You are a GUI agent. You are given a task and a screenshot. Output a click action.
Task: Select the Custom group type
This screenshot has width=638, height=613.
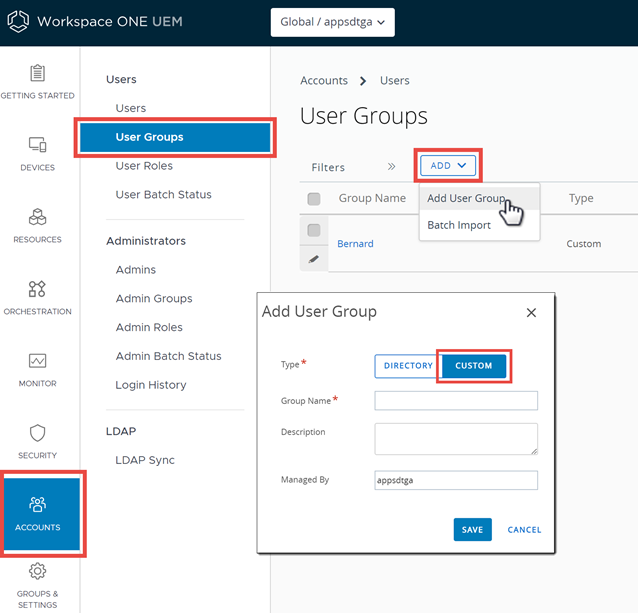[x=474, y=366]
